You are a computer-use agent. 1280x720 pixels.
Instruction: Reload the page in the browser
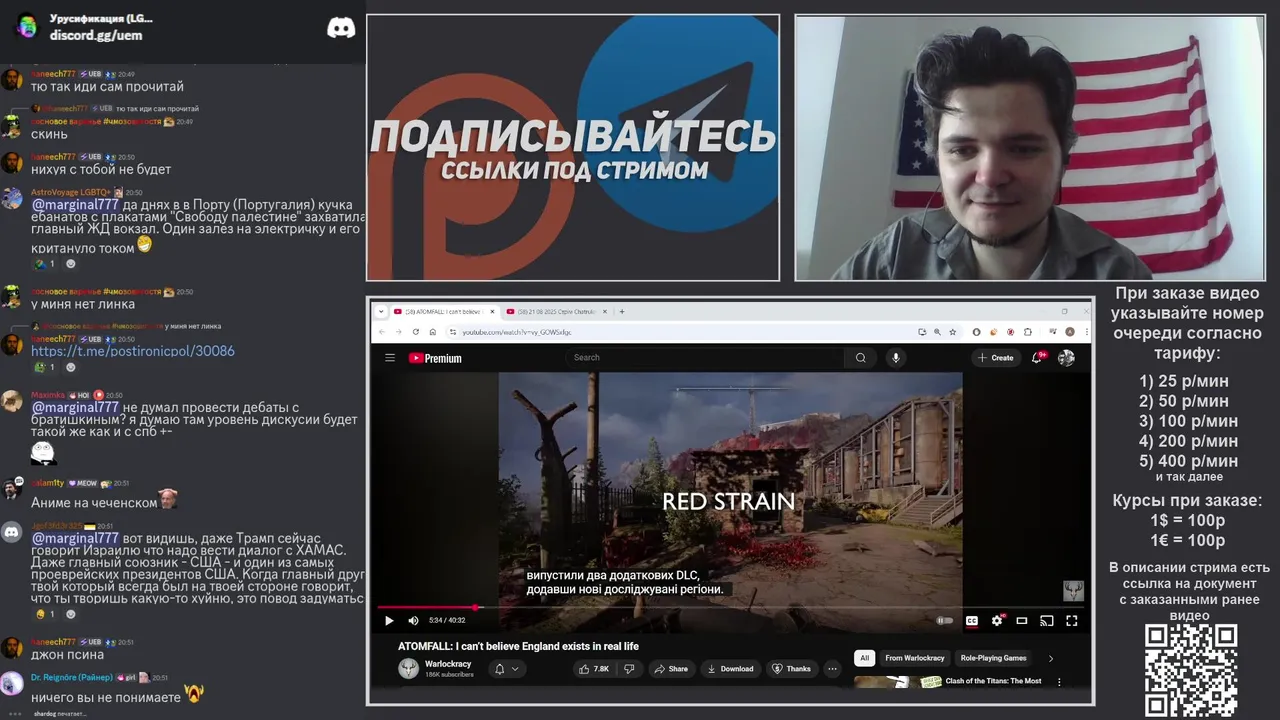pos(416,332)
